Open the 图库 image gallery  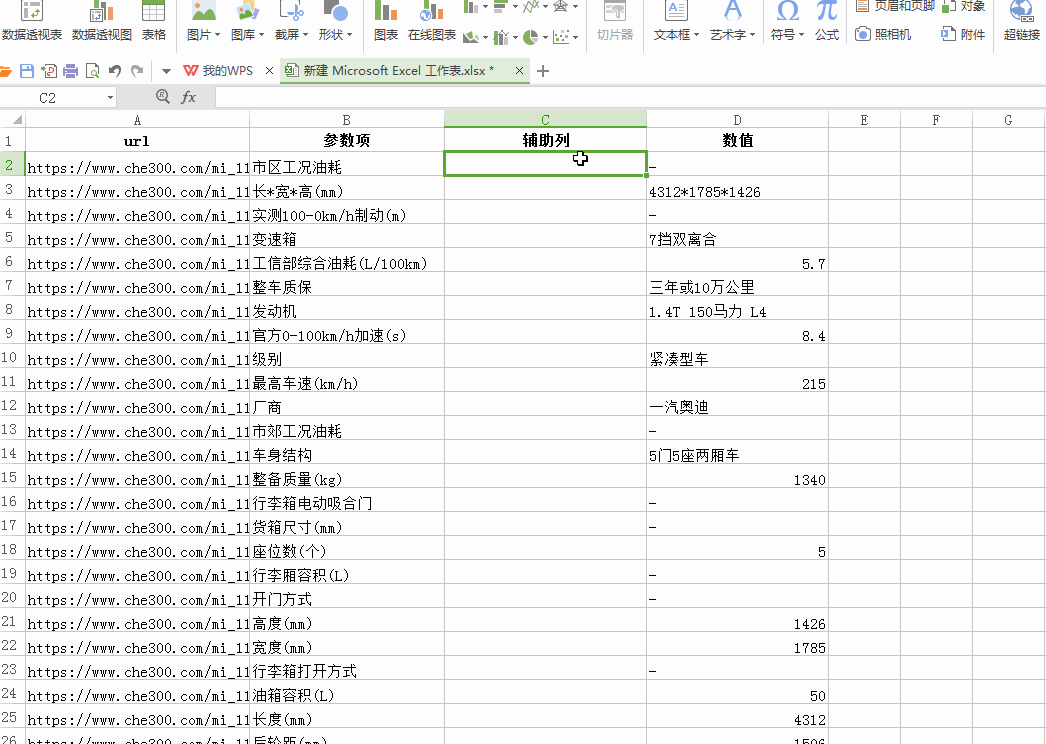[x=247, y=21]
